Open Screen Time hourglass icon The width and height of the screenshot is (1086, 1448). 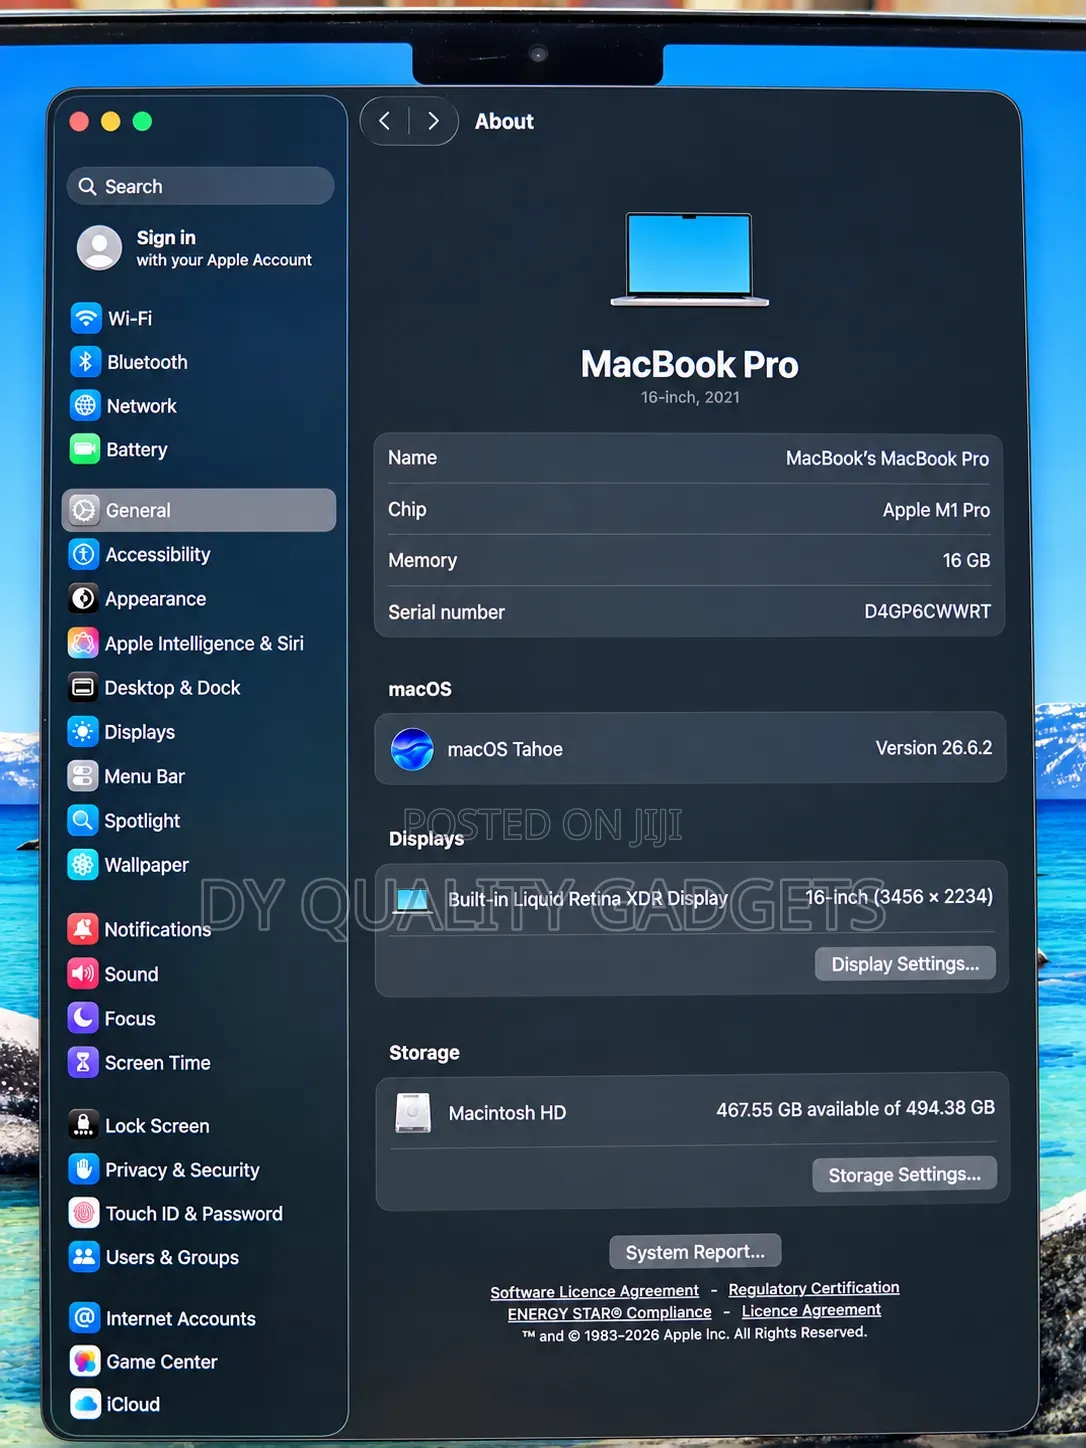tap(83, 1062)
